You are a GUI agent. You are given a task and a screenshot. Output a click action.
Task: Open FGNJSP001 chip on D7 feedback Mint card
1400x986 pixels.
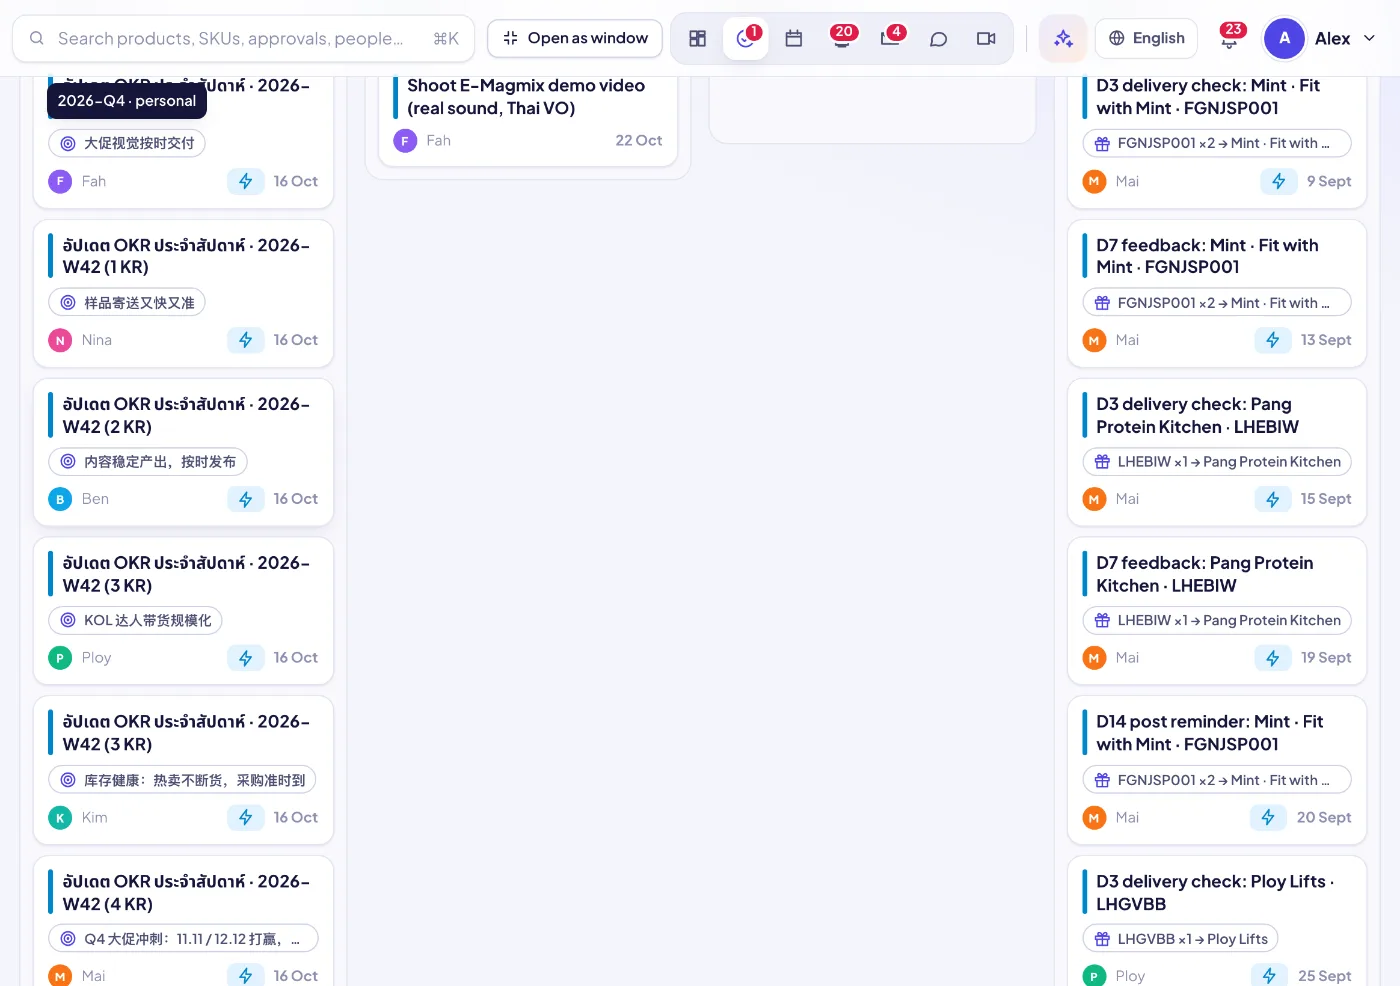(1217, 302)
